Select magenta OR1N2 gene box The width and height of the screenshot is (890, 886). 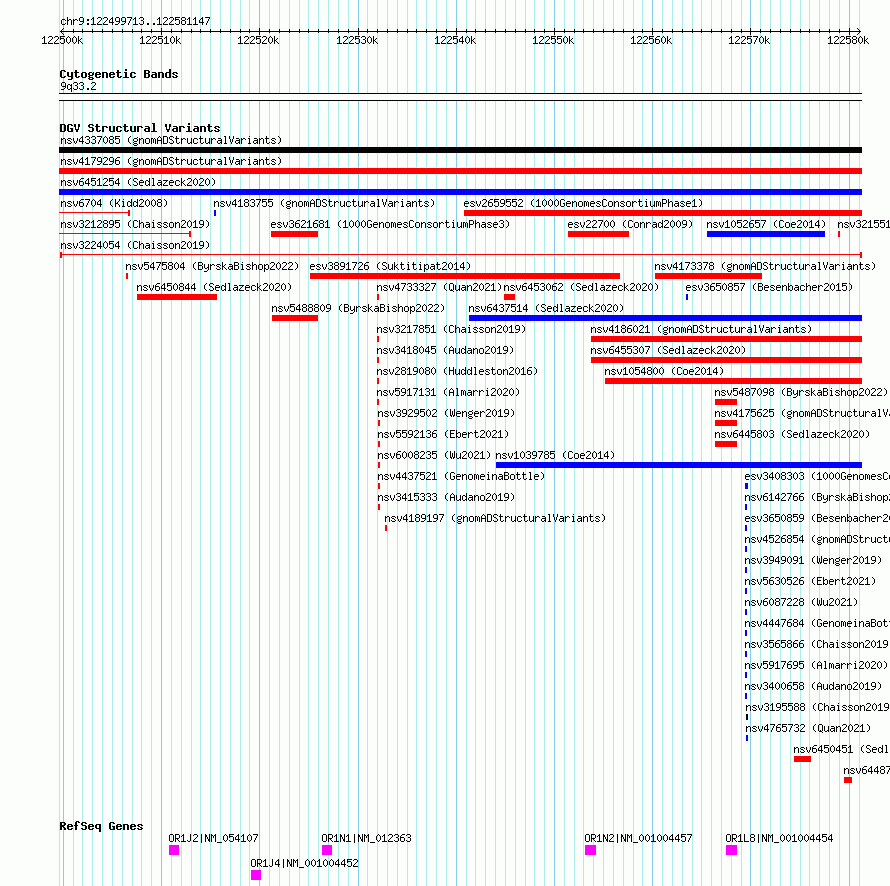click(590, 850)
